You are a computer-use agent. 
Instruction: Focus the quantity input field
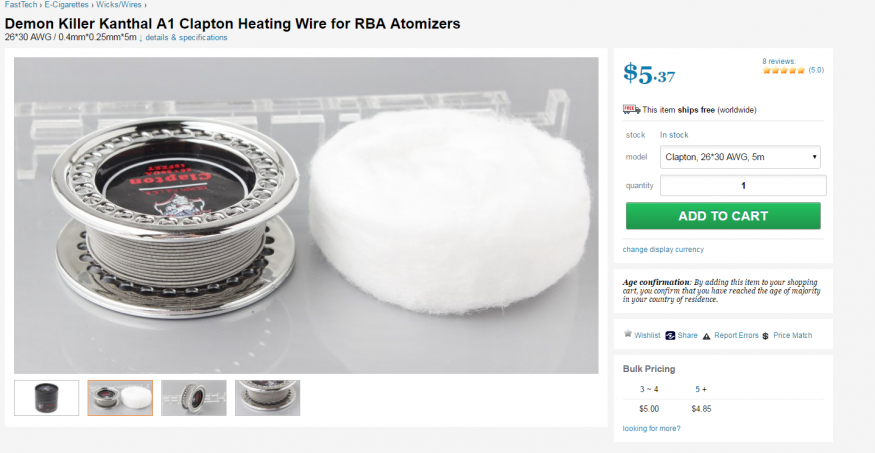pos(743,185)
